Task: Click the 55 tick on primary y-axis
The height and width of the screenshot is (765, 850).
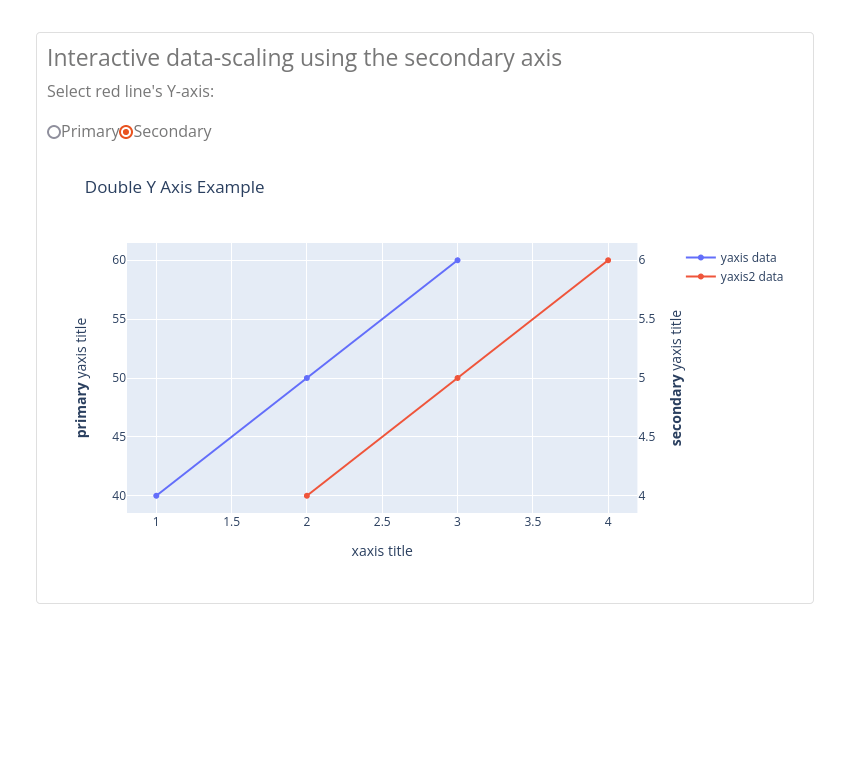Action: point(119,319)
